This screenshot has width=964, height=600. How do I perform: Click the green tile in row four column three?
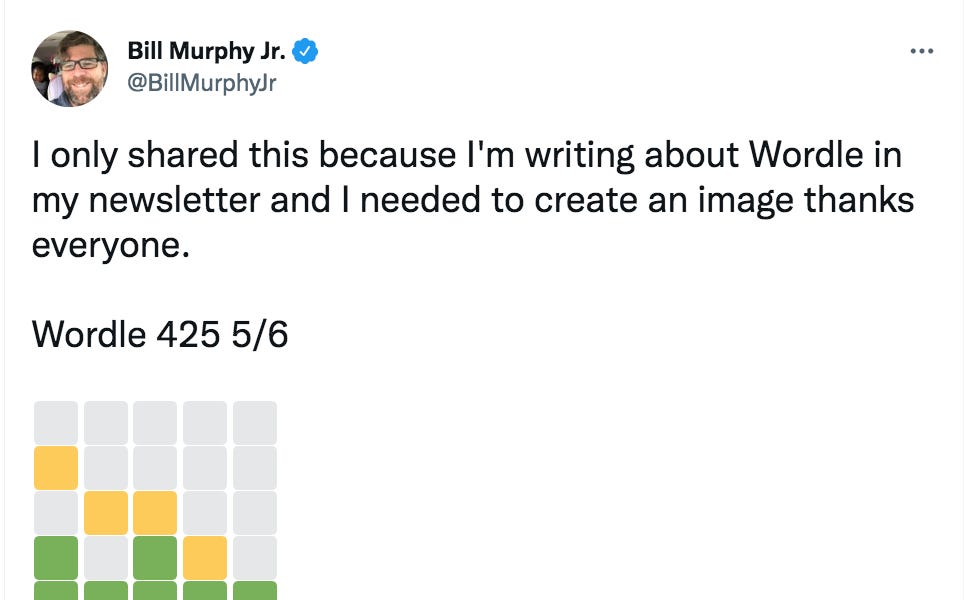(155, 558)
